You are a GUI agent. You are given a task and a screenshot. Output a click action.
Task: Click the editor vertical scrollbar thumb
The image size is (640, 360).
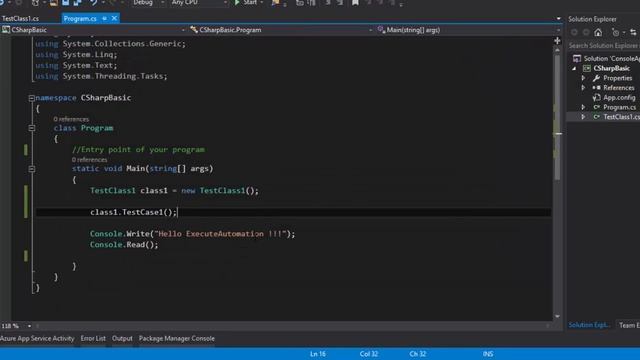pos(557,117)
